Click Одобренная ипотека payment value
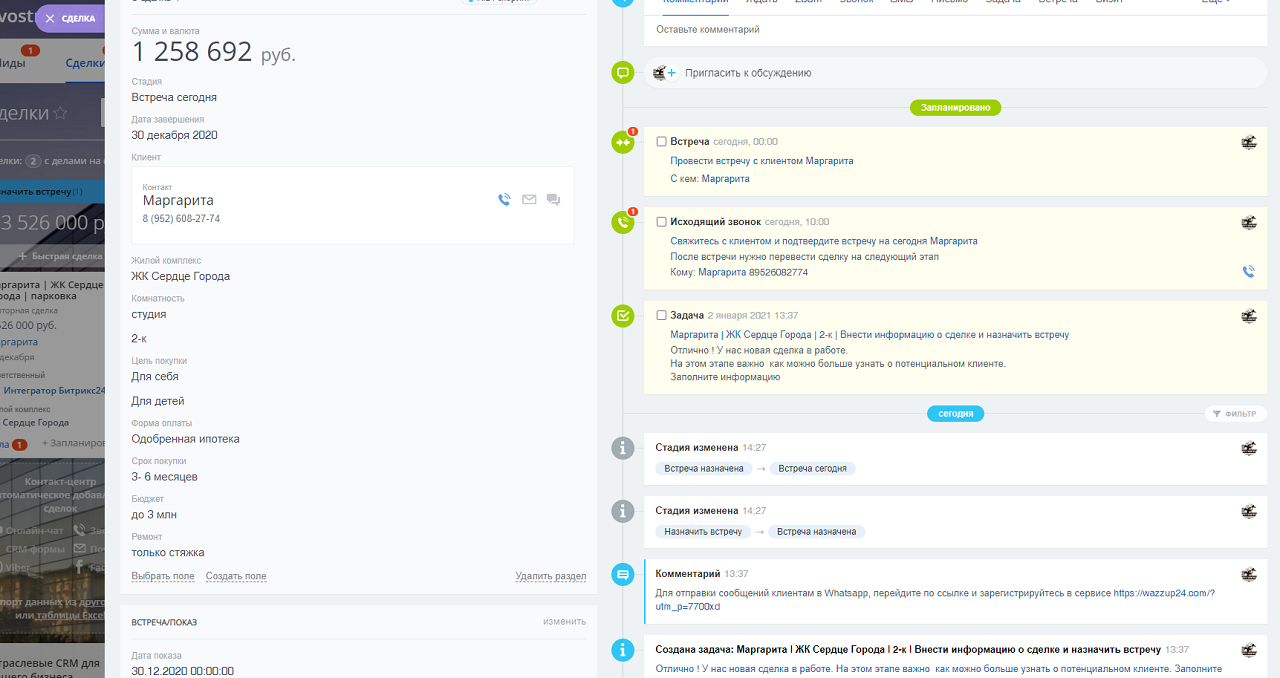The width and height of the screenshot is (1280, 678). 186,439
